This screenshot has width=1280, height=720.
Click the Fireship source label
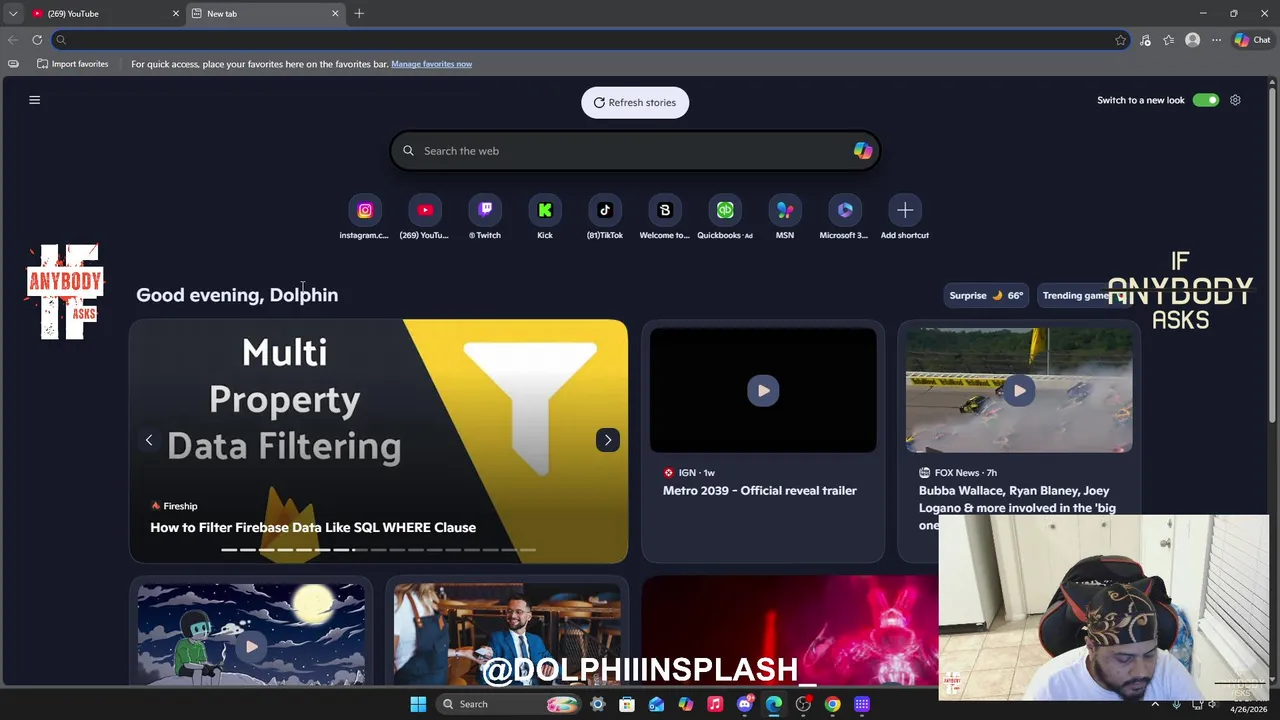click(174, 506)
